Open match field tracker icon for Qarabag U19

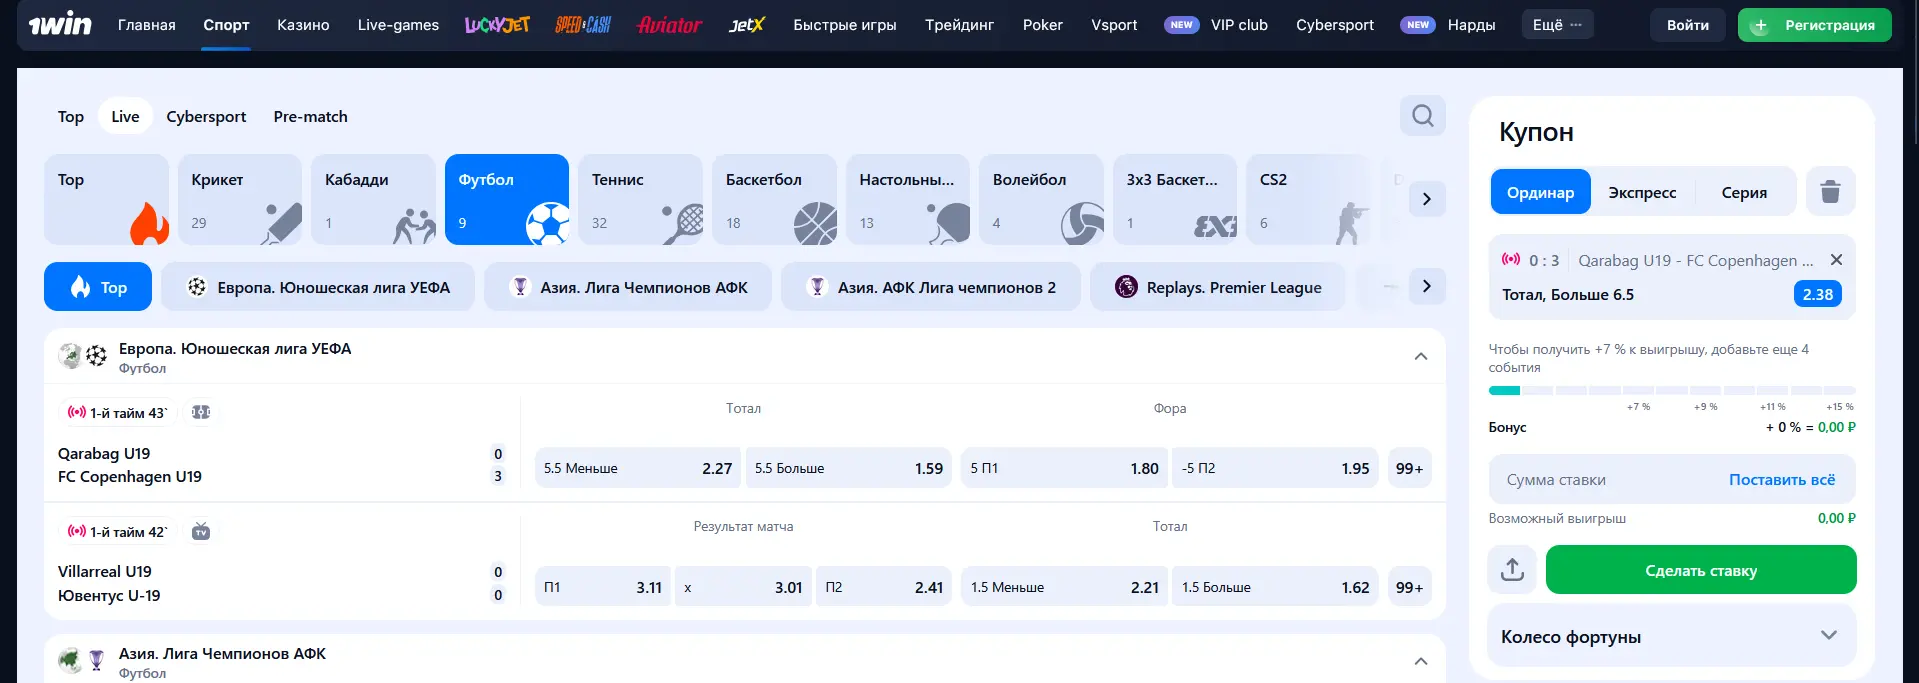tap(201, 412)
